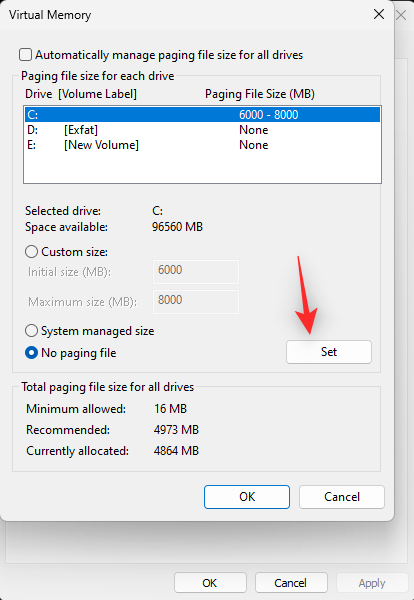Click Cancel in the background window

291,583
